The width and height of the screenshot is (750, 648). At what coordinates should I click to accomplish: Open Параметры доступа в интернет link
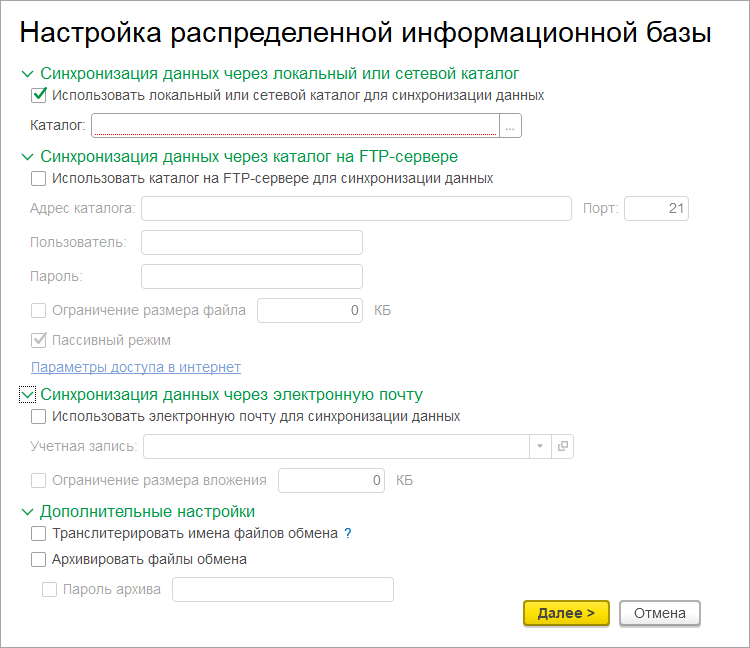[136, 367]
